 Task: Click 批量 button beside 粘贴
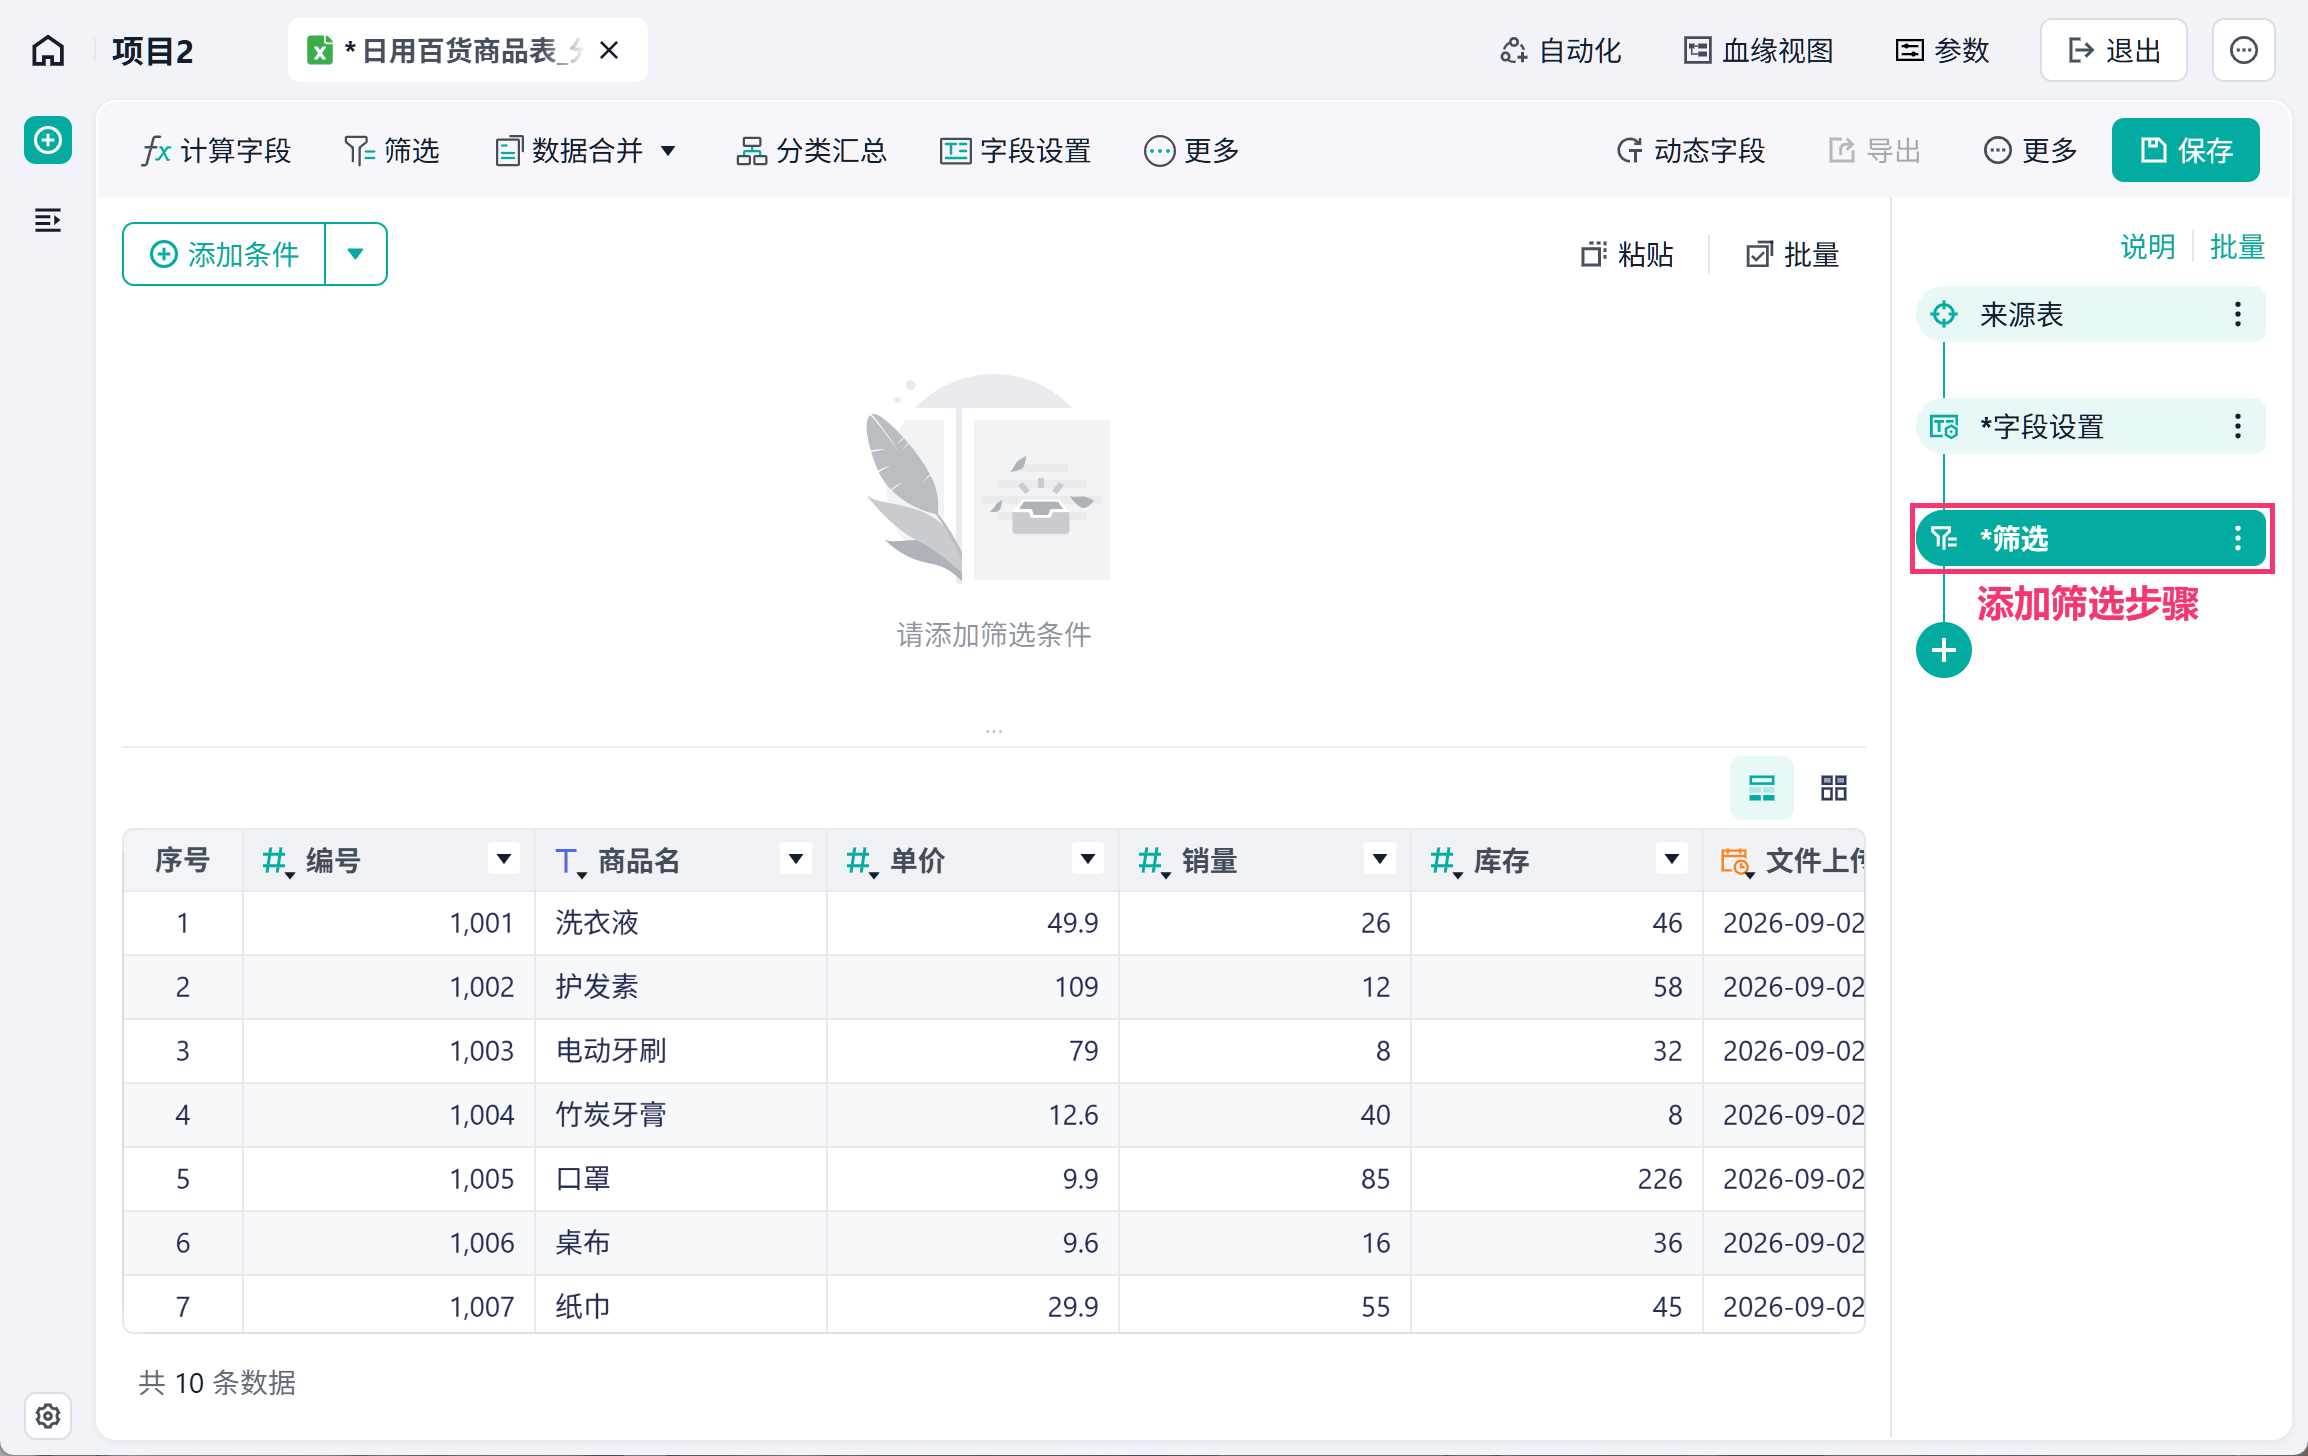[1793, 254]
